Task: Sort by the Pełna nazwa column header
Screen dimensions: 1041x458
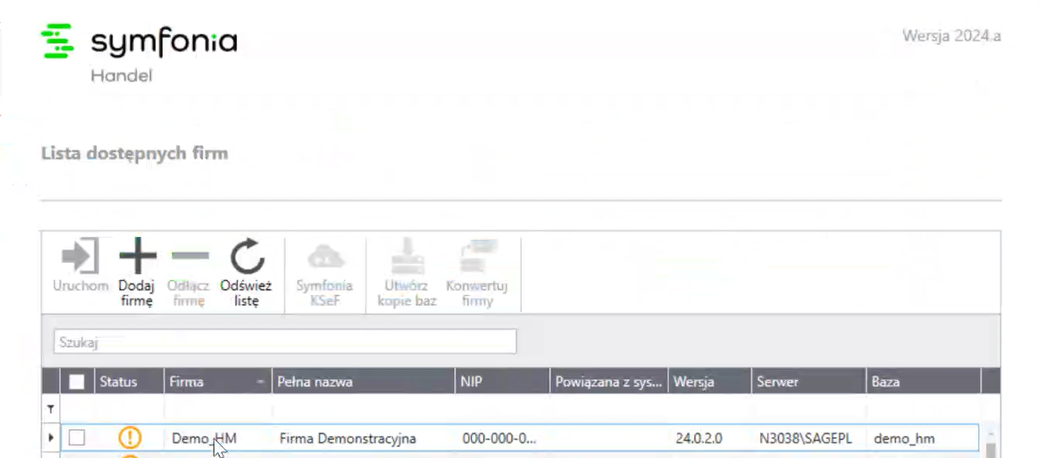Action: tap(315, 382)
